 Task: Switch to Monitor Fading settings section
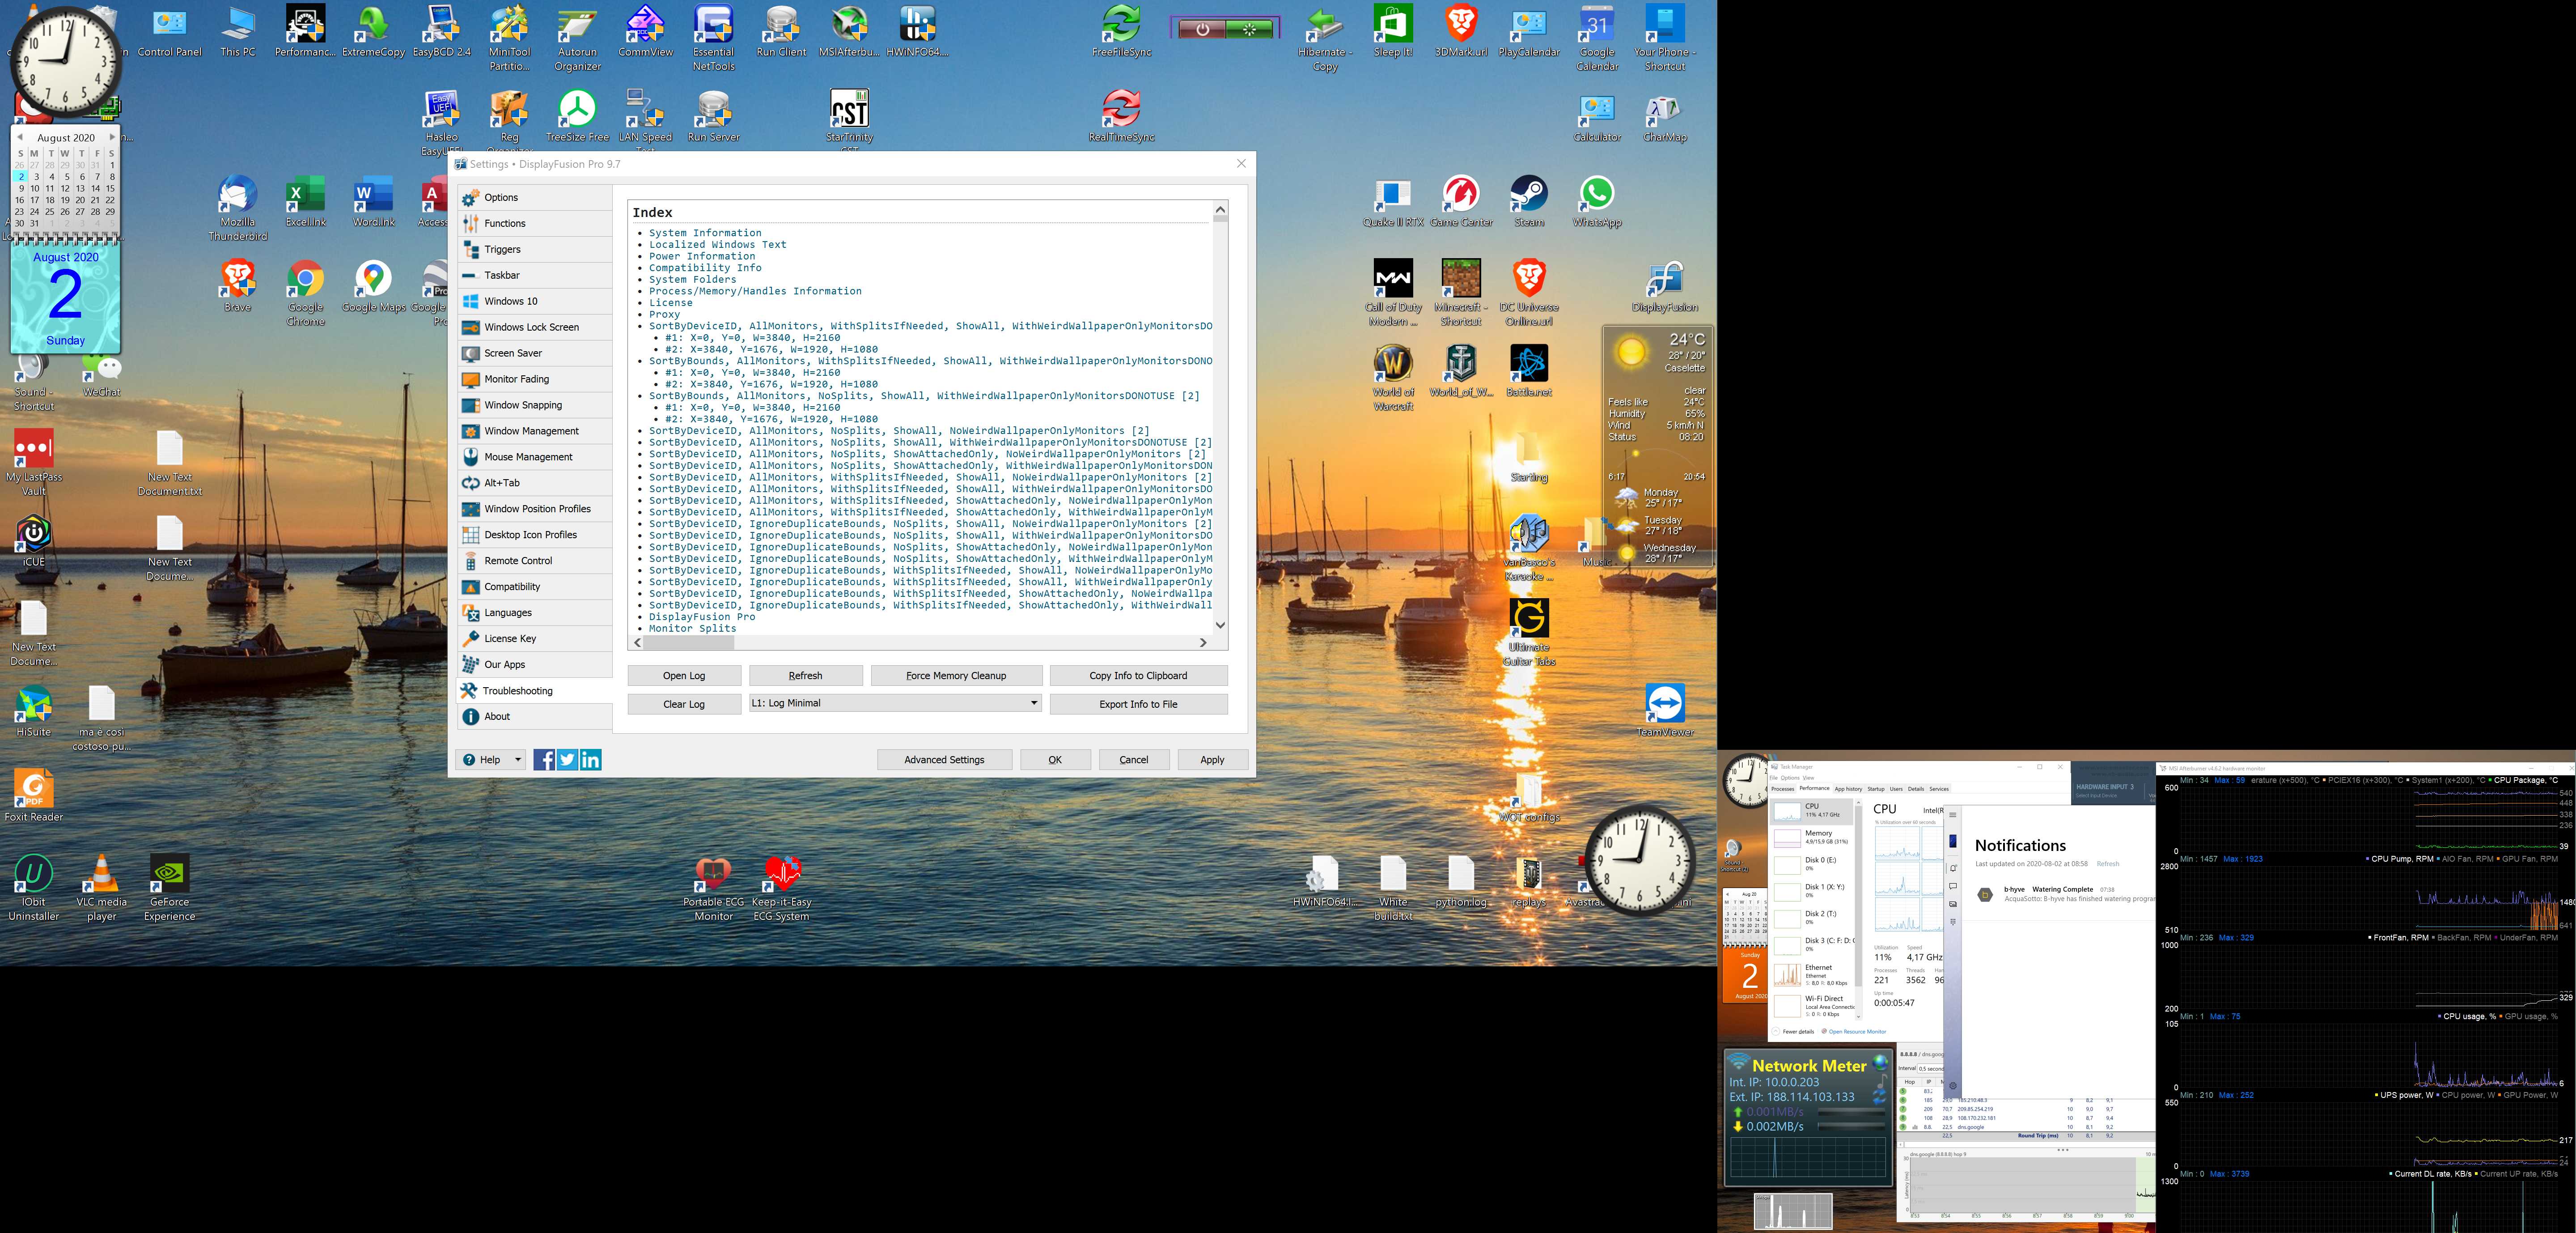click(x=516, y=379)
